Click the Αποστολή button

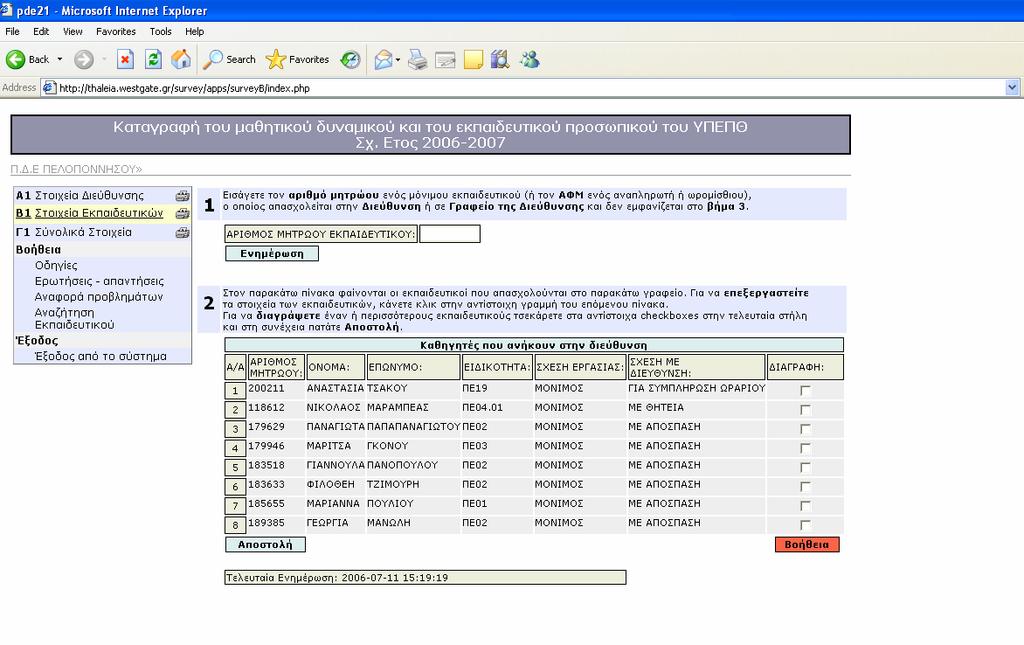(x=265, y=544)
